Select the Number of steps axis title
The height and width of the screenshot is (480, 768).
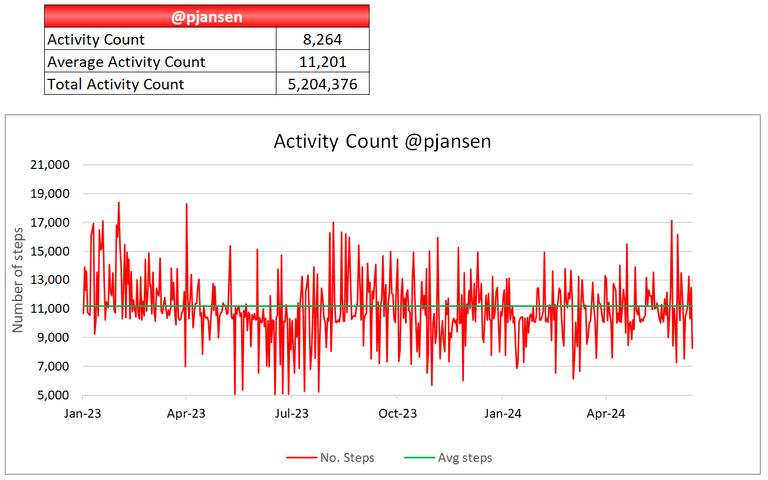click(18, 280)
